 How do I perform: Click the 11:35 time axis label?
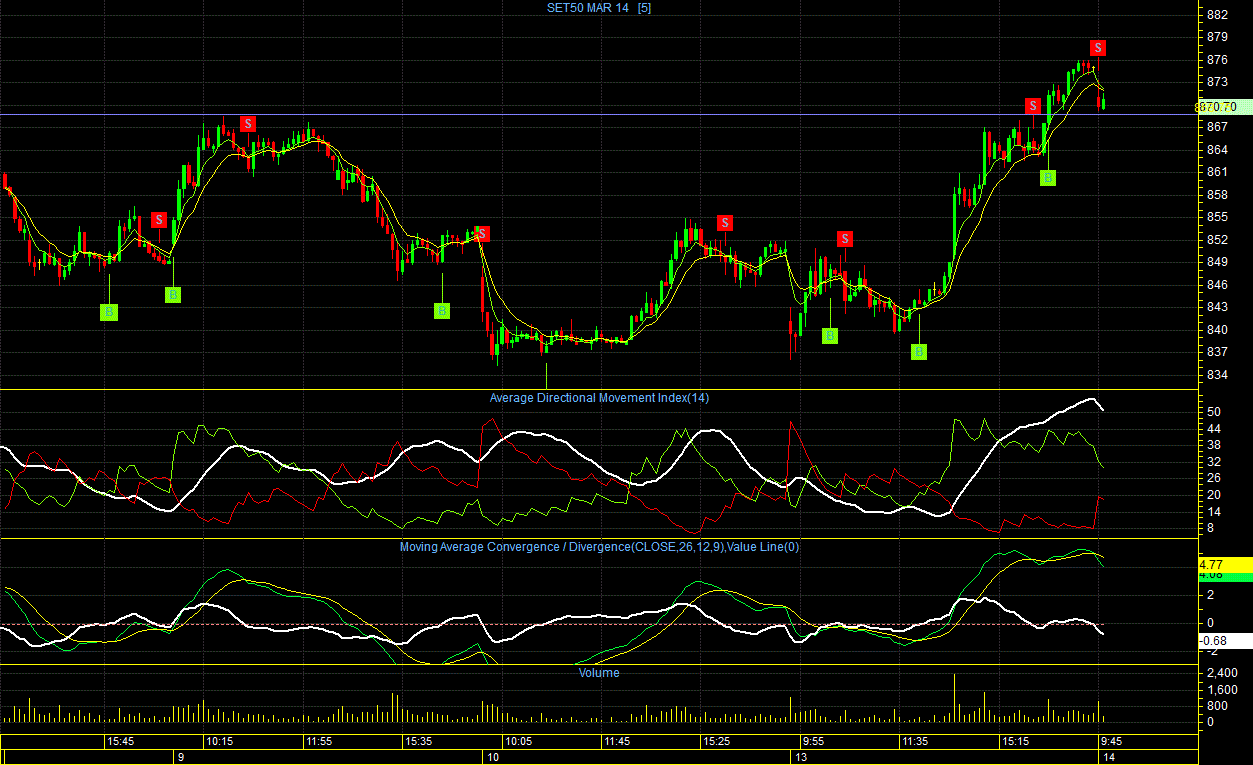coord(915,742)
